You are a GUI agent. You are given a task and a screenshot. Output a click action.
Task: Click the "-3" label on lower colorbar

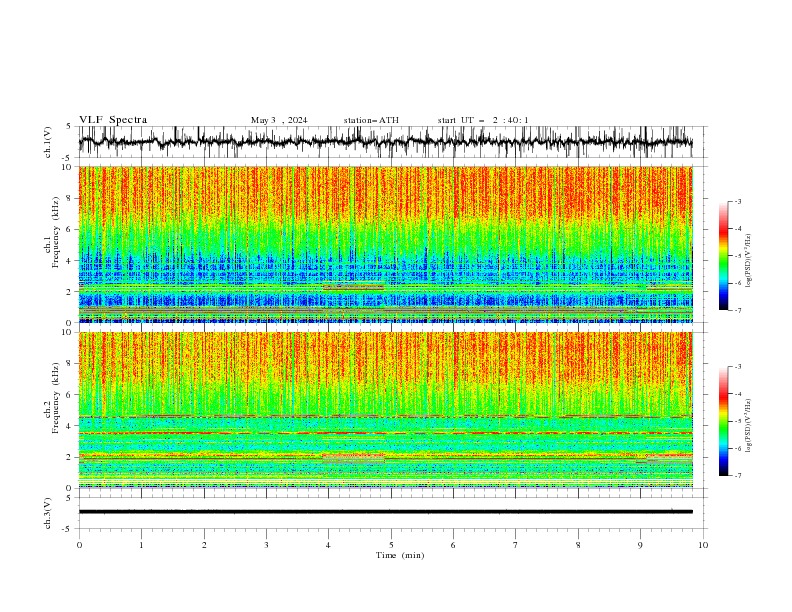737,367
